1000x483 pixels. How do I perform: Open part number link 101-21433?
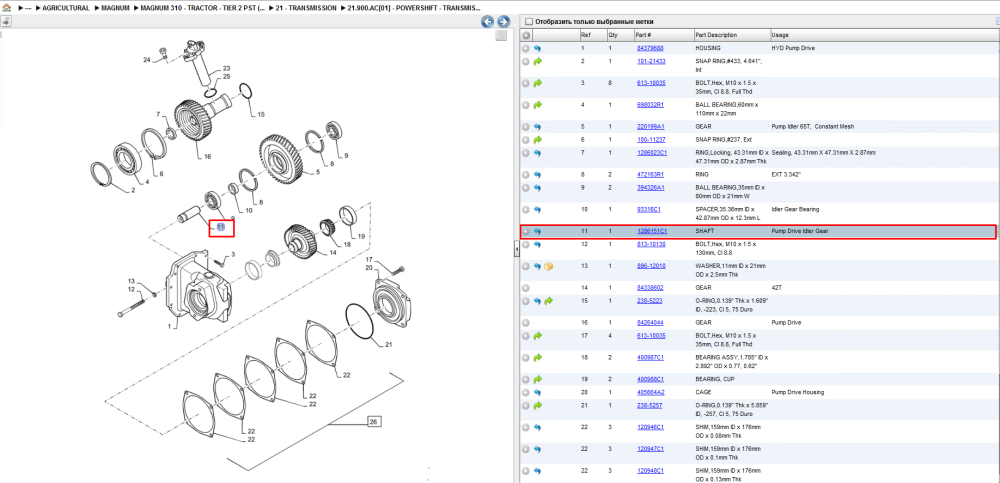(651, 61)
